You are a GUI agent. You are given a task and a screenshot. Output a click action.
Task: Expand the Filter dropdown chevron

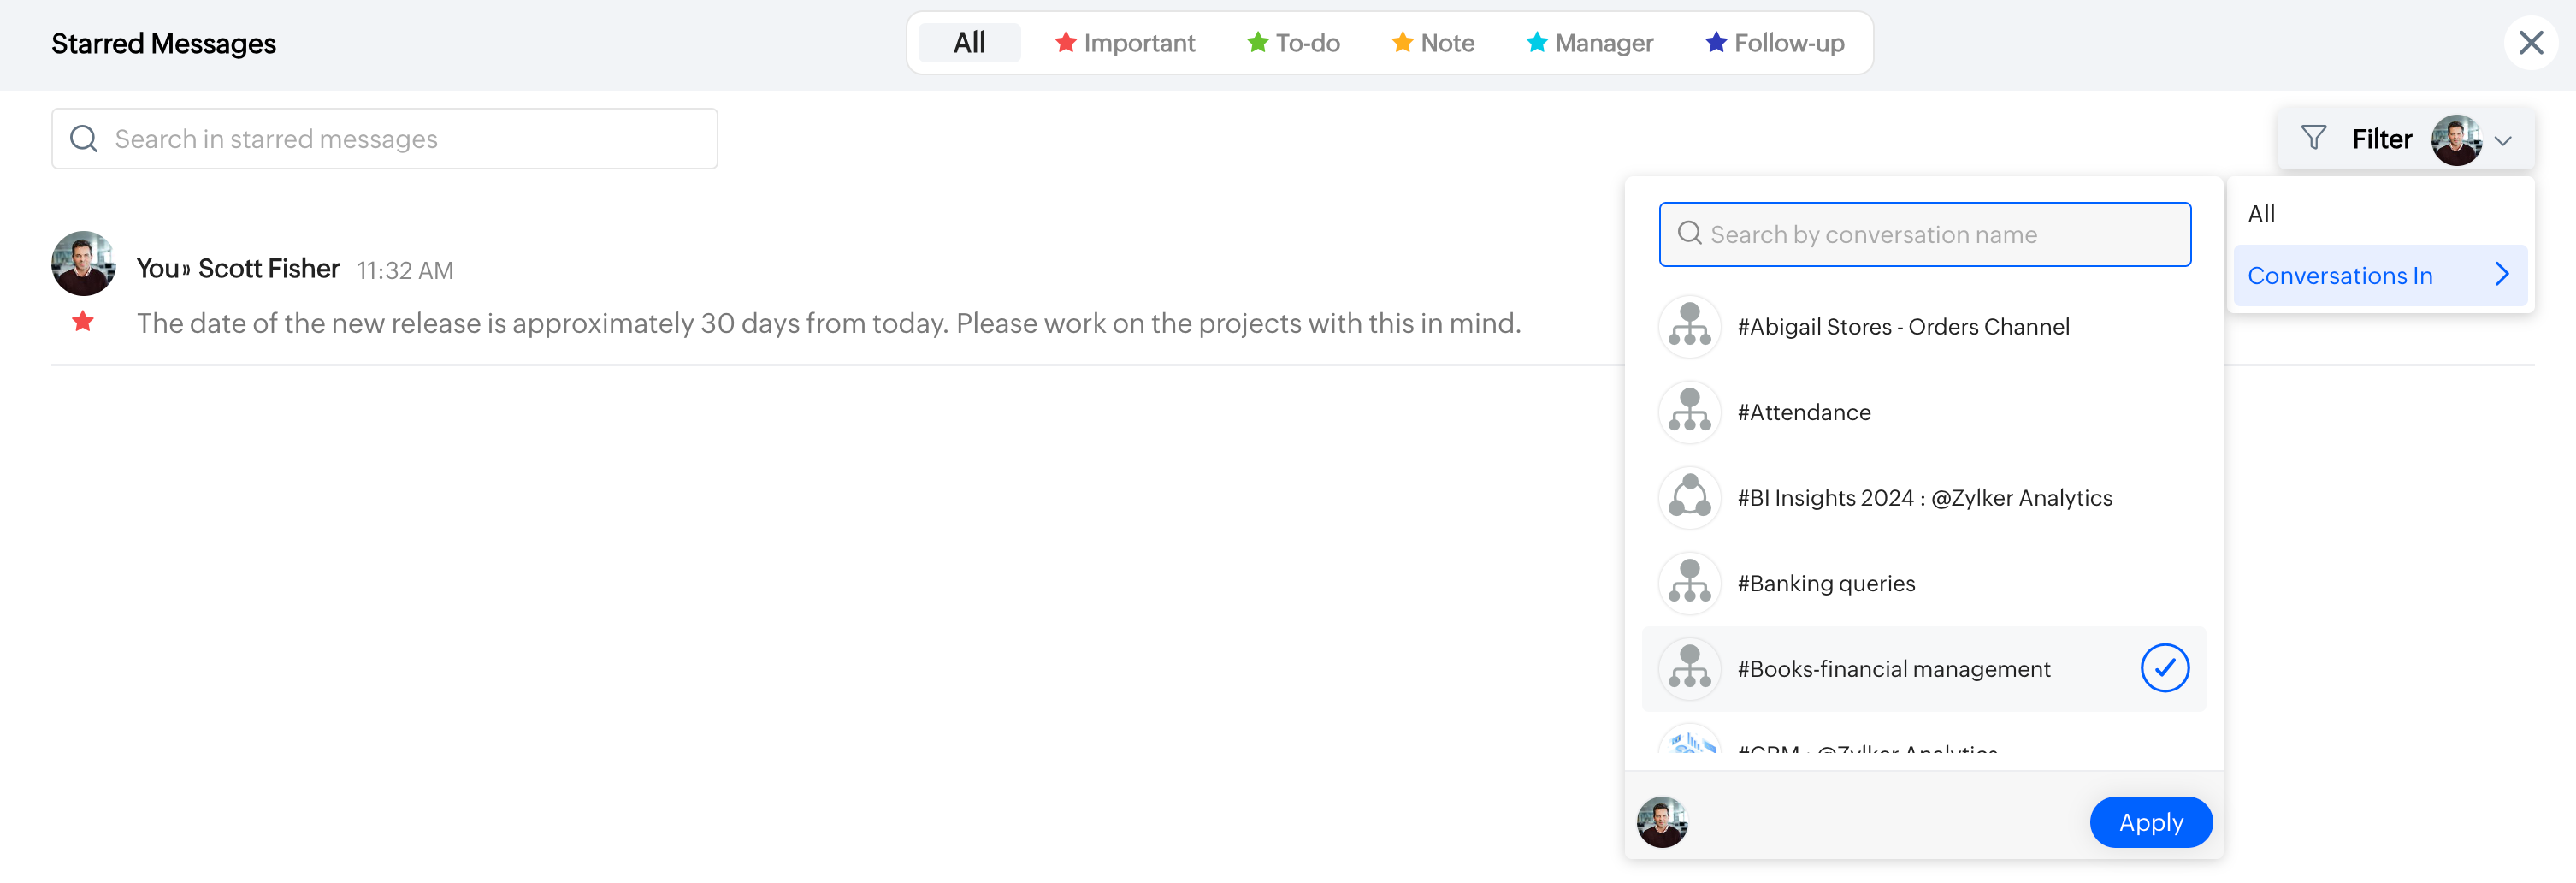(x=2503, y=140)
